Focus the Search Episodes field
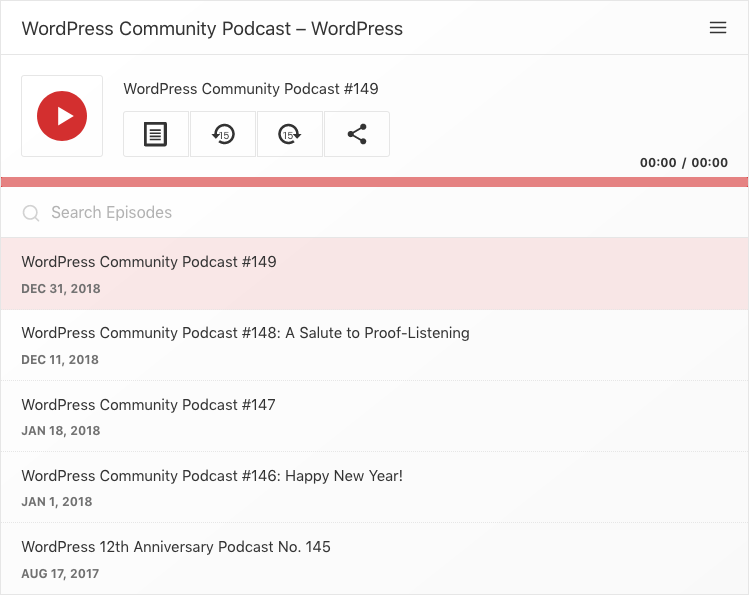This screenshot has height=595, width=749. coord(374,212)
